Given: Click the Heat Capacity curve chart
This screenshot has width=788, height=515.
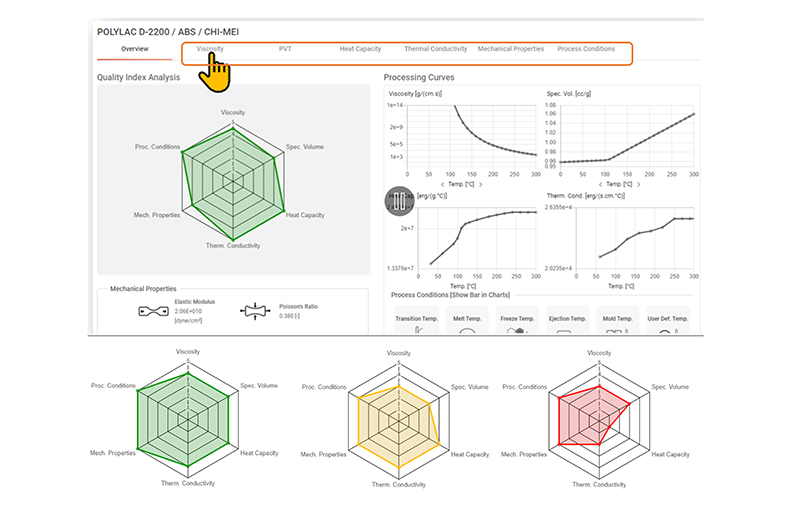Looking at the screenshot, I should 477,238.
